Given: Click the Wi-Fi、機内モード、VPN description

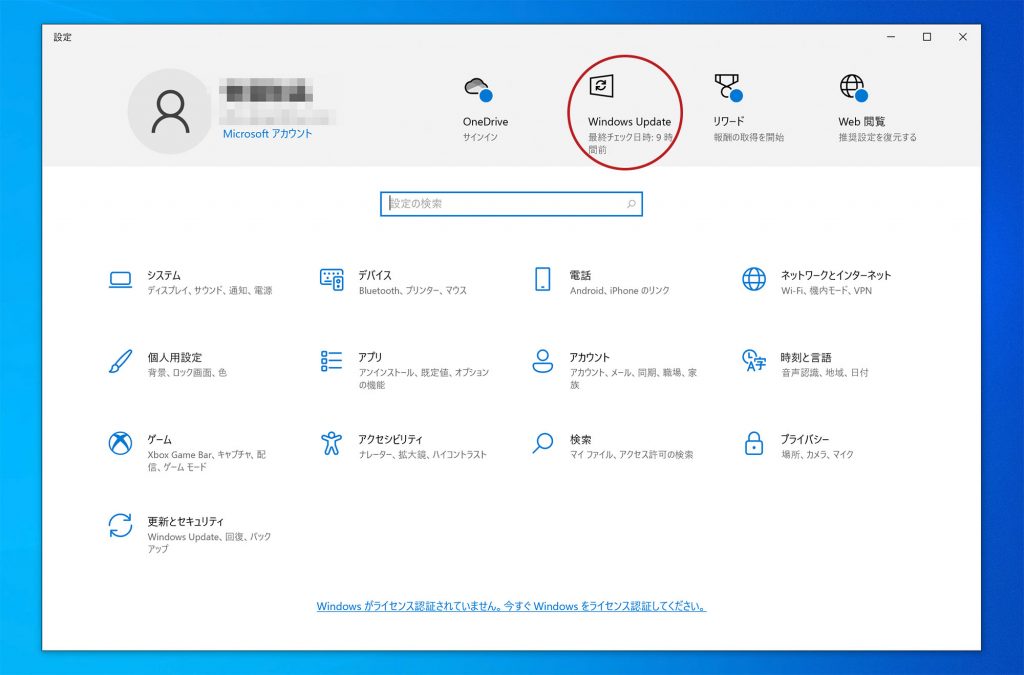Looking at the screenshot, I should click(826, 290).
